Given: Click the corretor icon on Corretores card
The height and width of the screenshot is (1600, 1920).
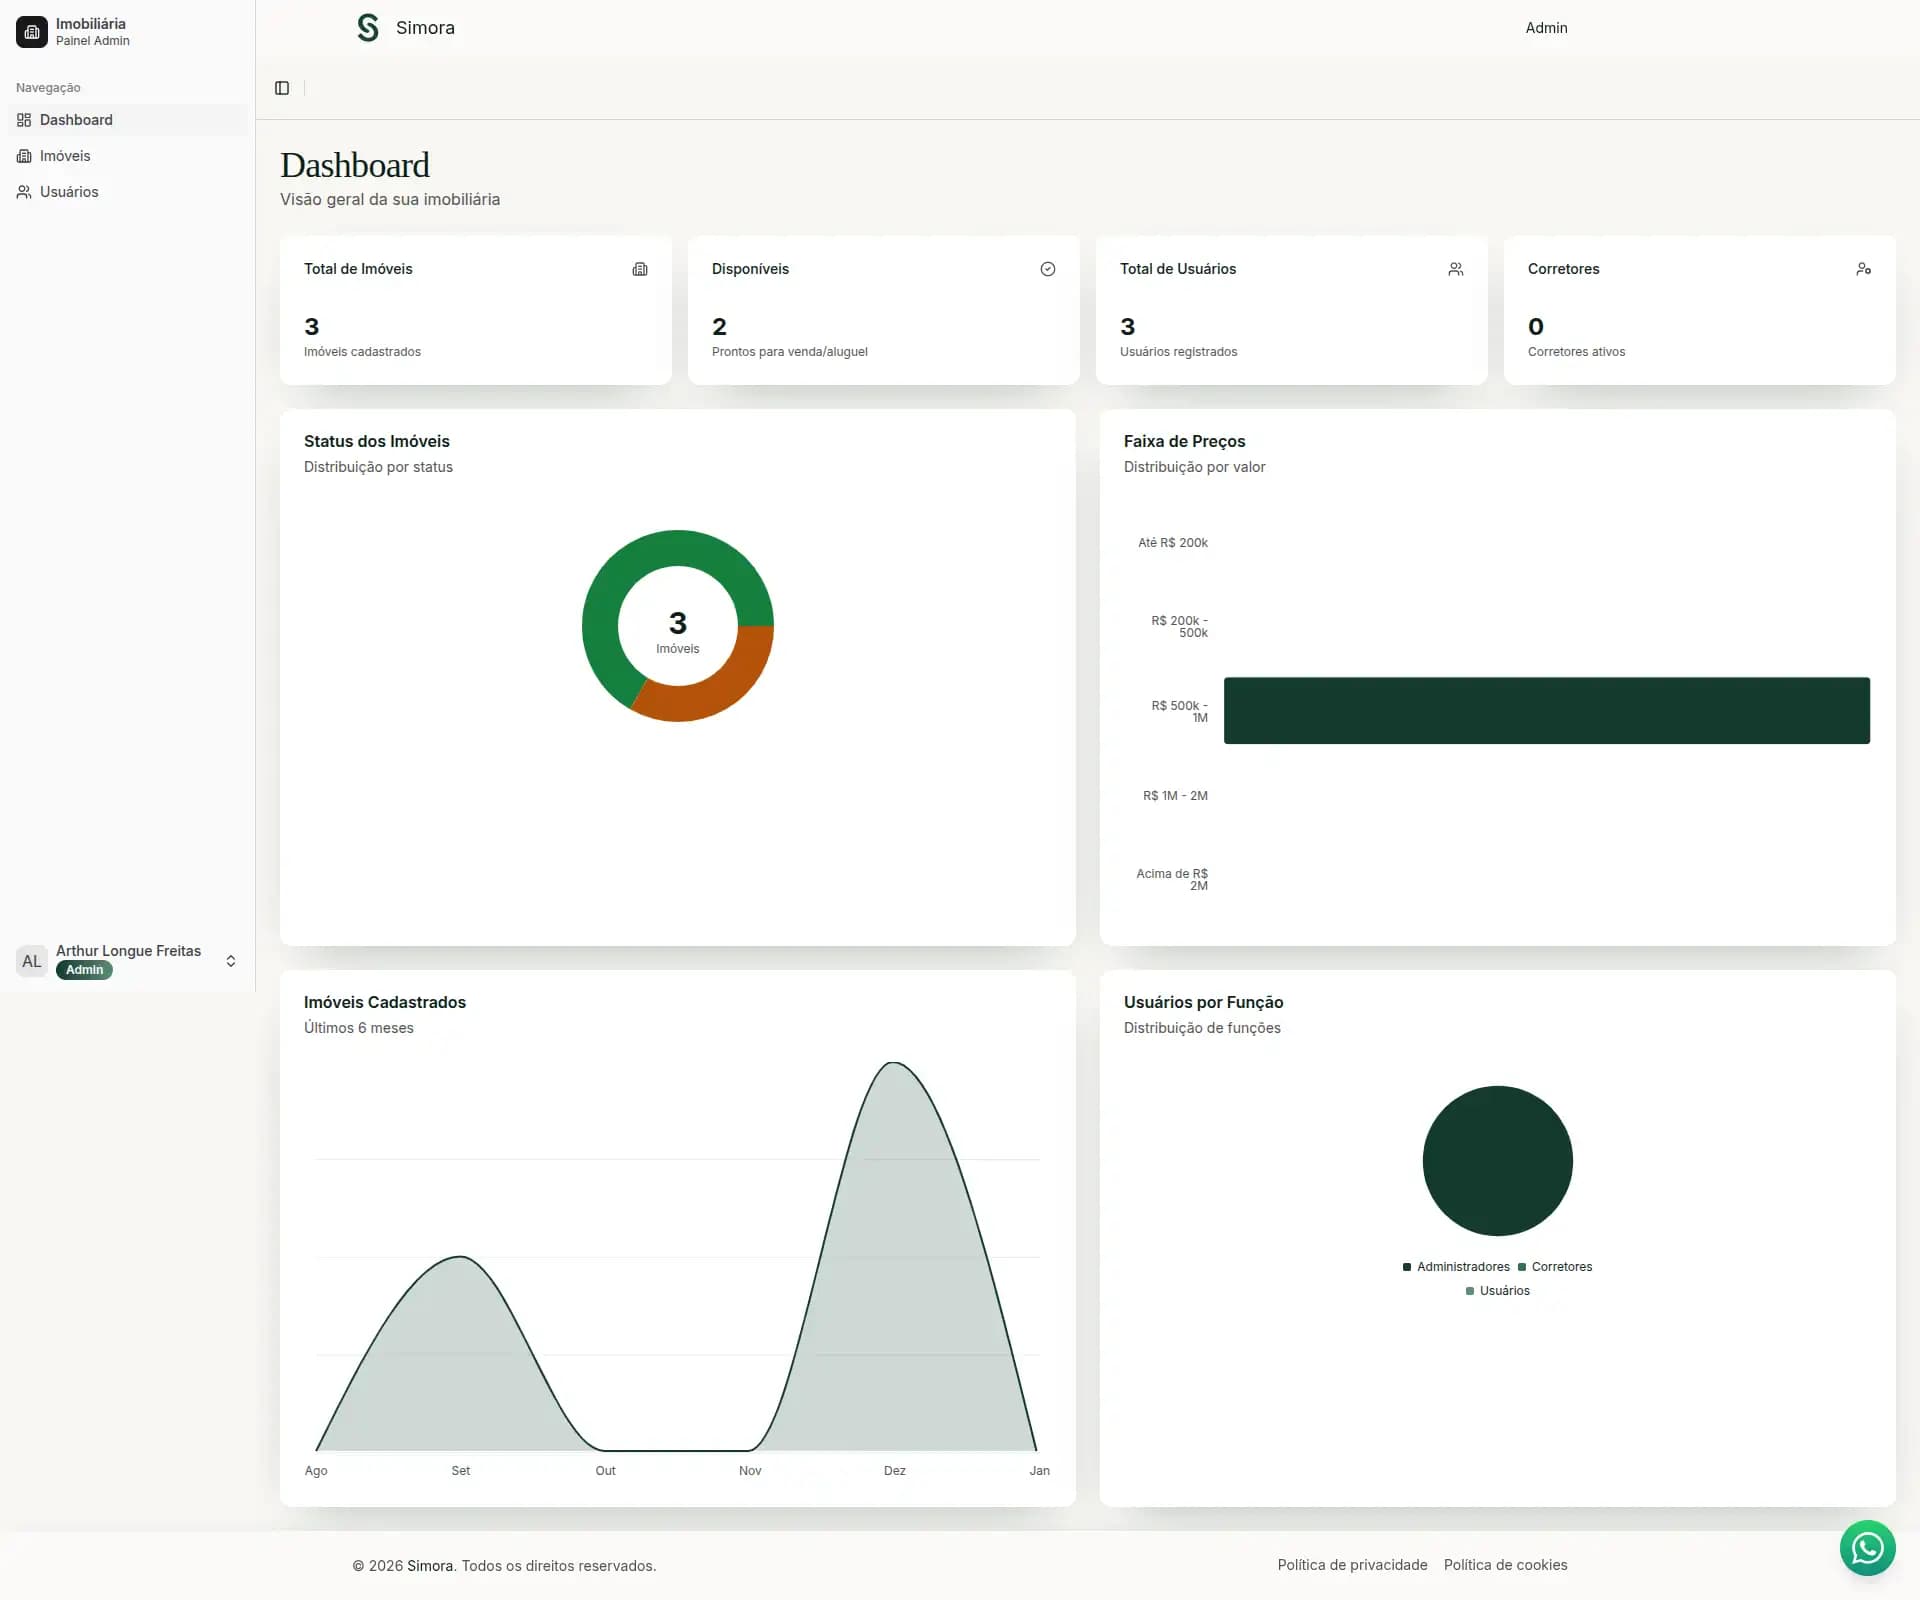Looking at the screenshot, I should pos(1864,269).
